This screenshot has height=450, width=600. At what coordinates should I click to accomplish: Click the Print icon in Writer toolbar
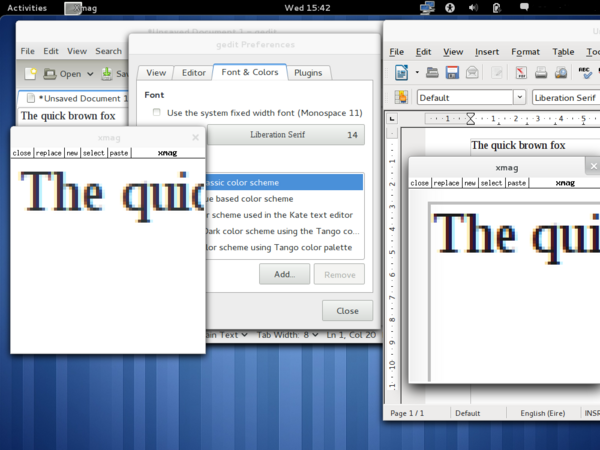pyautogui.click(x=540, y=72)
